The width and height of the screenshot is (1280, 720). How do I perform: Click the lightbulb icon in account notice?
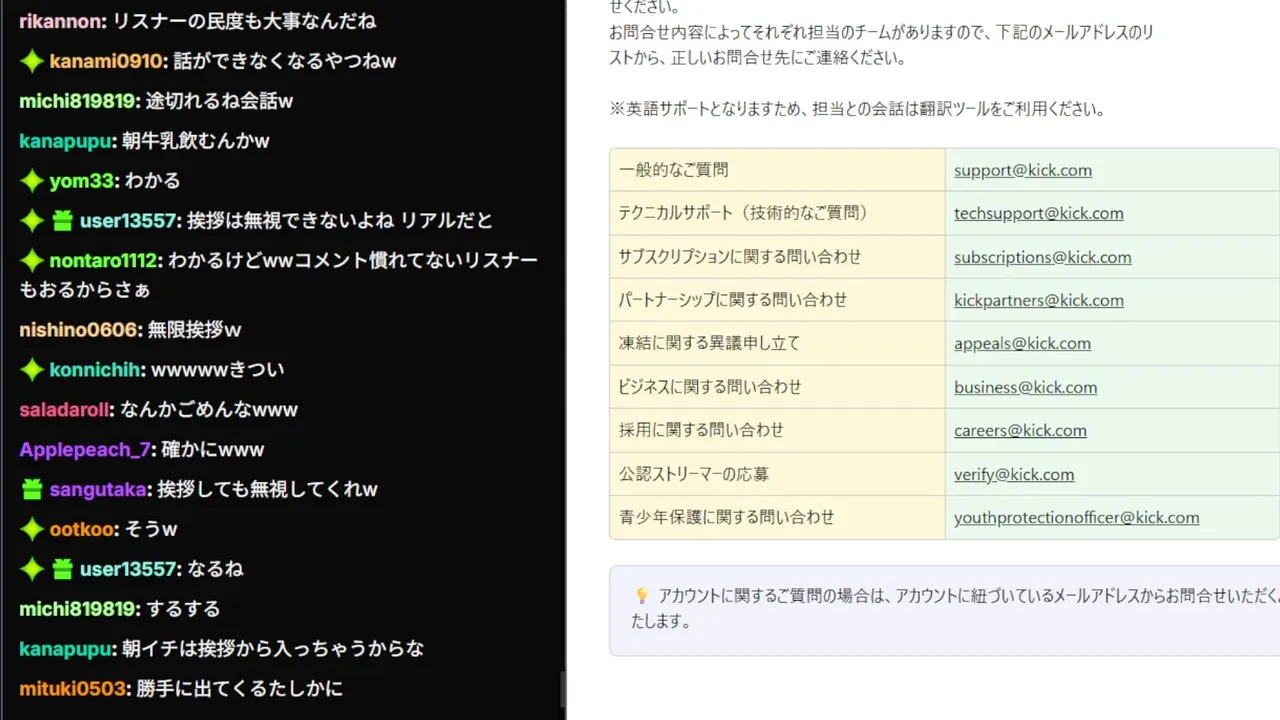pyautogui.click(x=642, y=596)
